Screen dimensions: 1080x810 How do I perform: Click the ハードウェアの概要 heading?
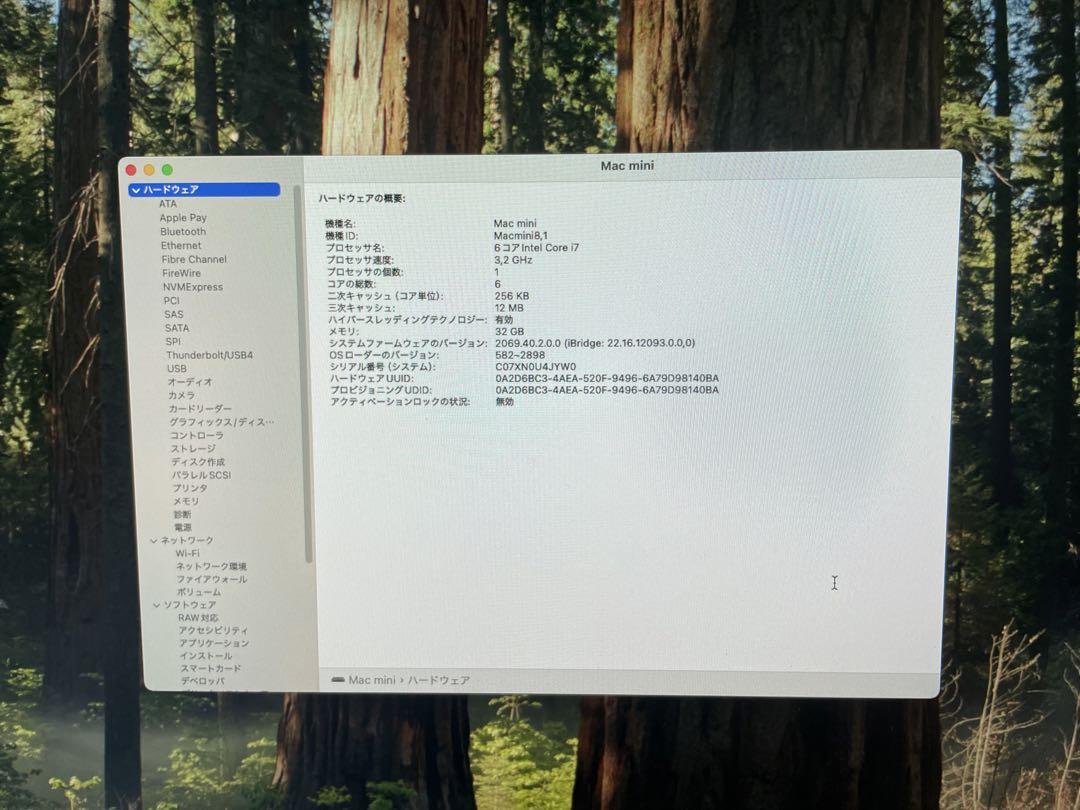point(362,198)
